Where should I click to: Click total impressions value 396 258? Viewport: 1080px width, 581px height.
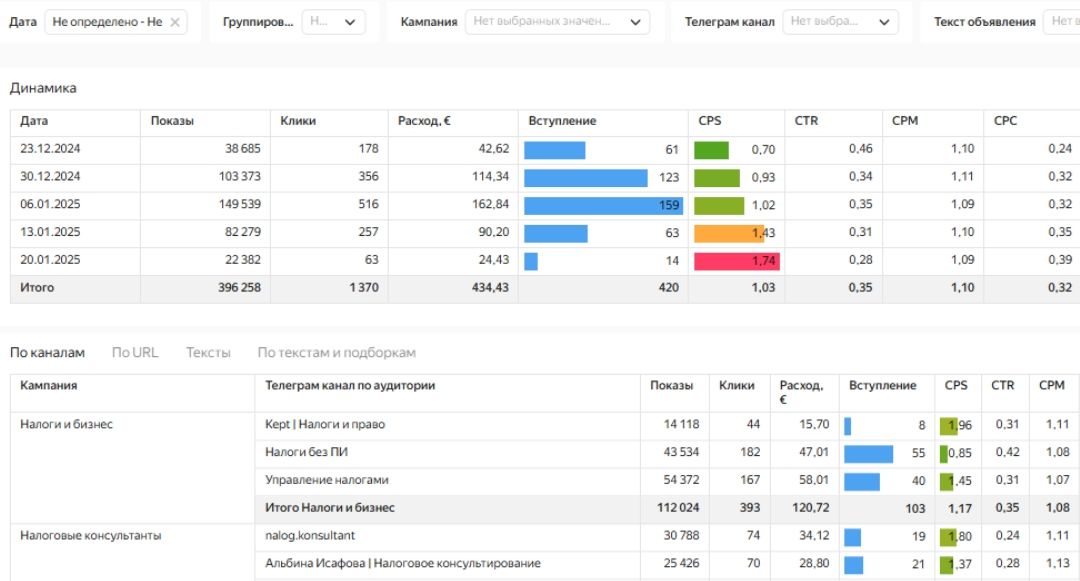tap(239, 288)
